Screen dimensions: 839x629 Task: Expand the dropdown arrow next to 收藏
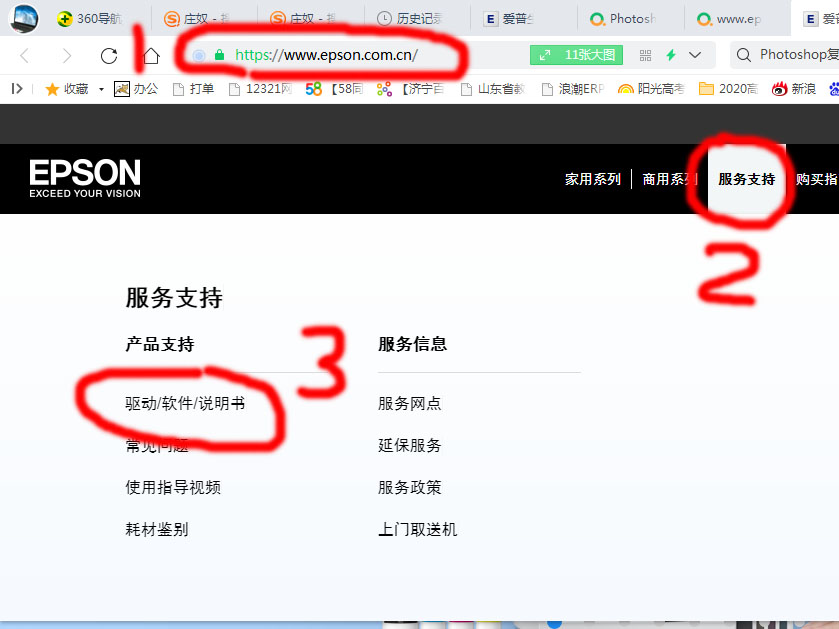click(103, 88)
